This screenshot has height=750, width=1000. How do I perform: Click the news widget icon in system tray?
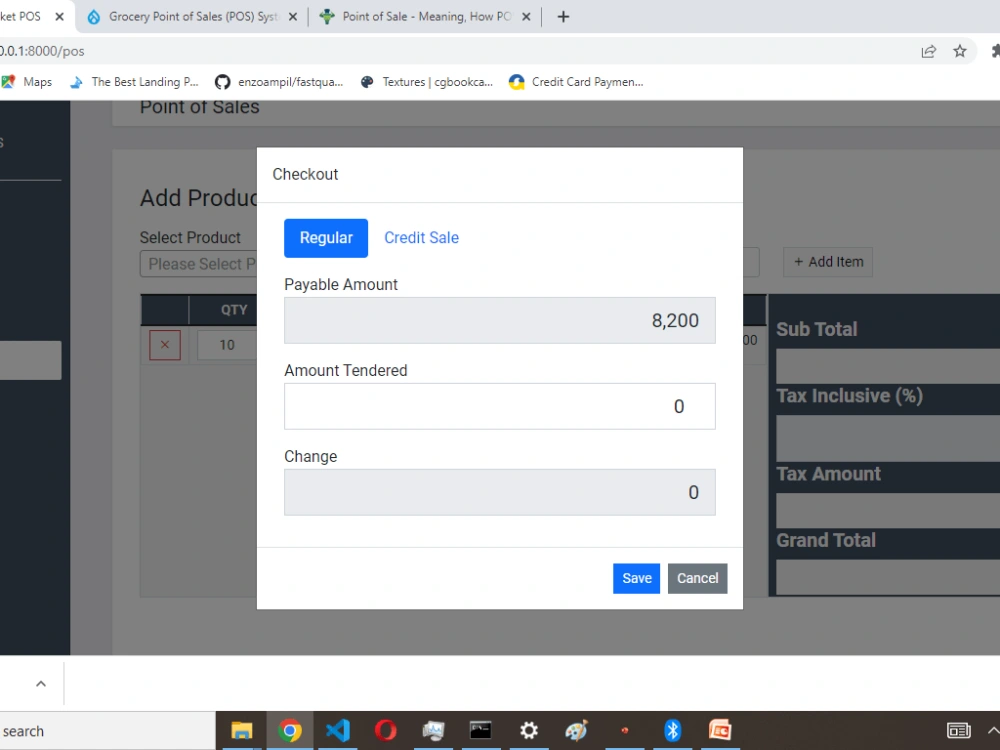(959, 731)
